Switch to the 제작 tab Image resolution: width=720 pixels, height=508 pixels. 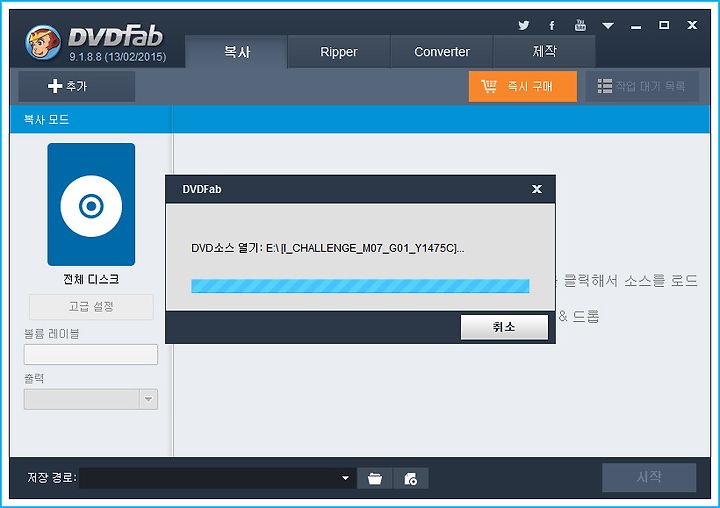pyautogui.click(x=545, y=51)
